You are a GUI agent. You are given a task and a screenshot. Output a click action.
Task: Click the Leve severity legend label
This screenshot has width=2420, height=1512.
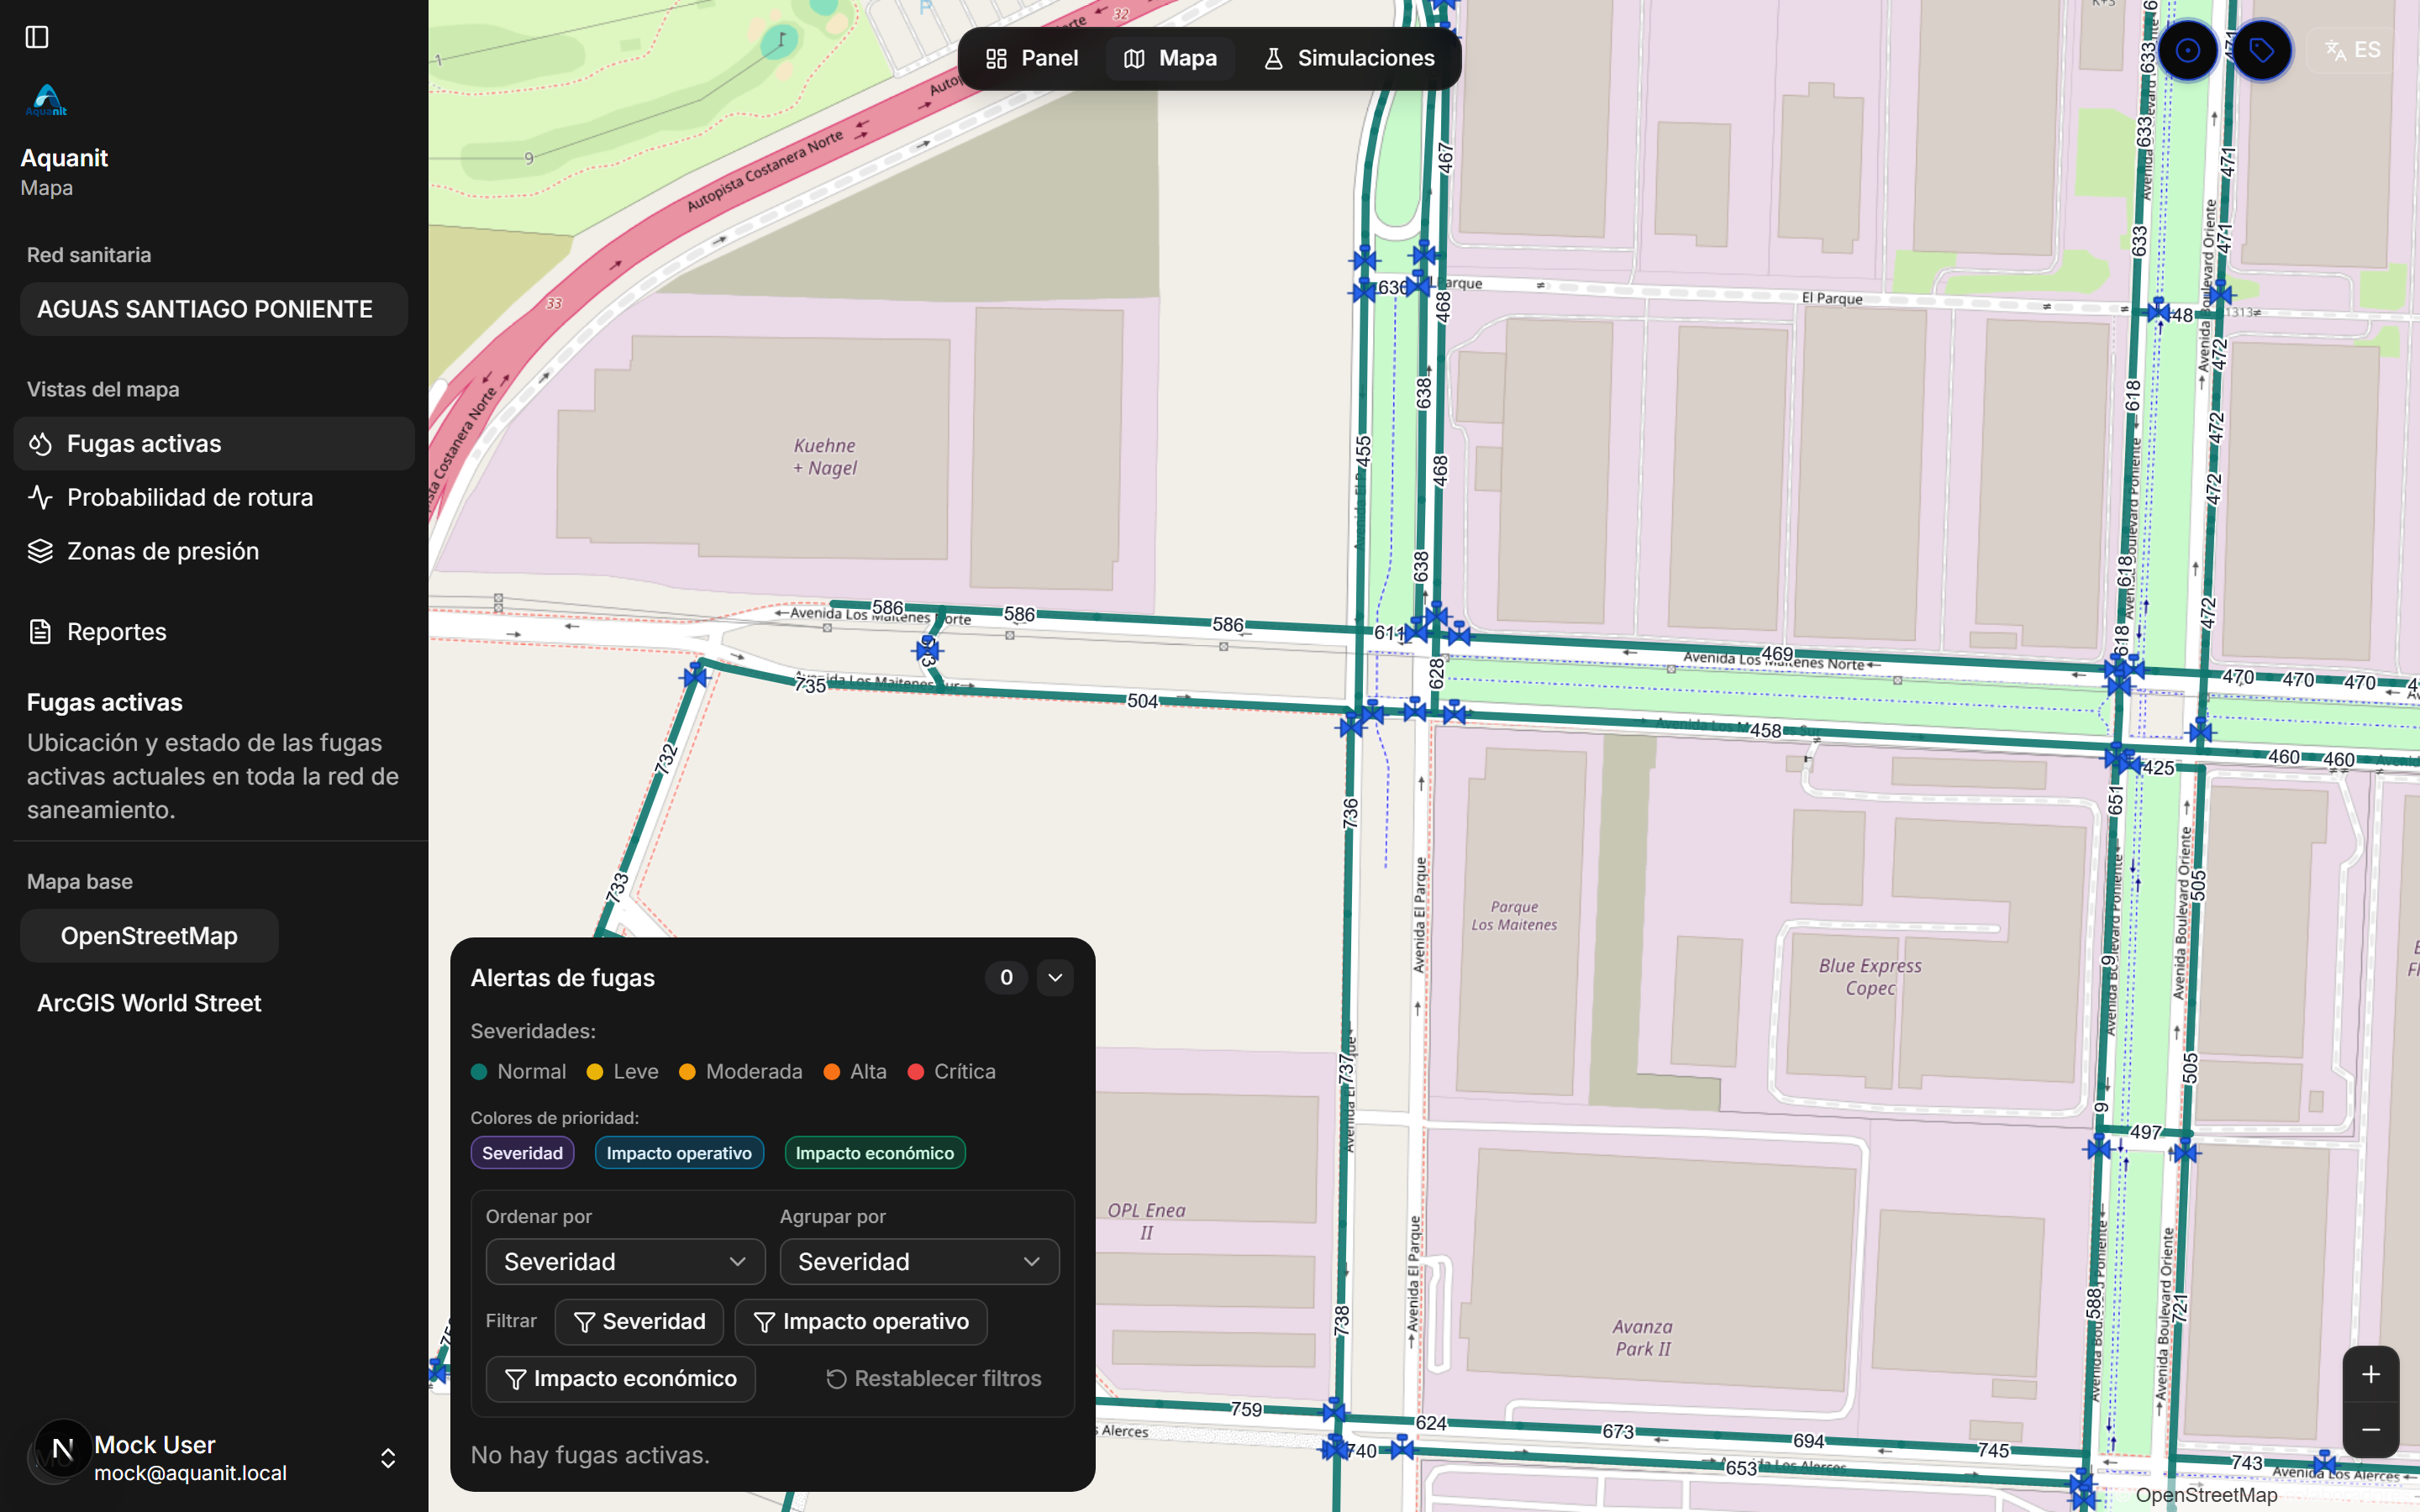[x=636, y=1072]
